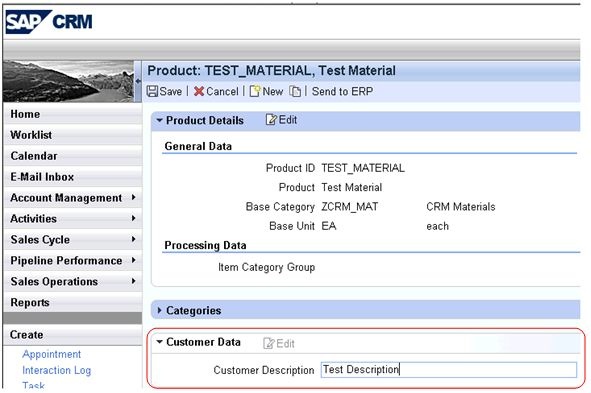Click the Save button label
This screenshot has height=393, width=591.
(x=170, y=91)
